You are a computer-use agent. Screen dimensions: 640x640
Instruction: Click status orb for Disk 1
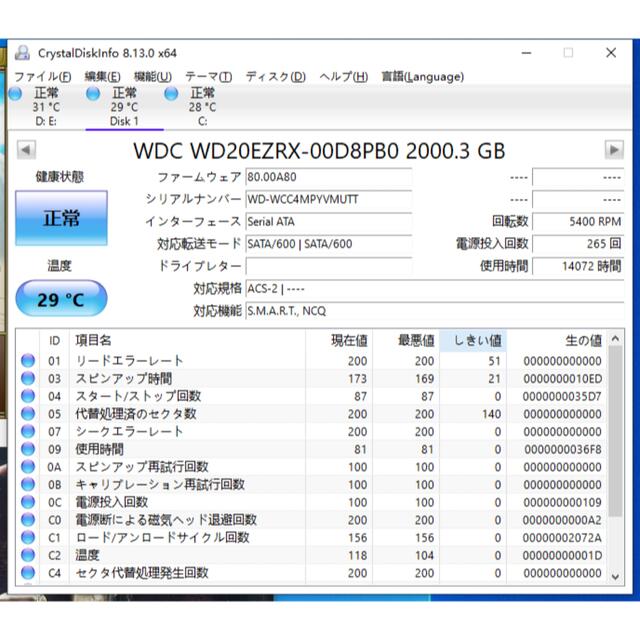point(93,93)
